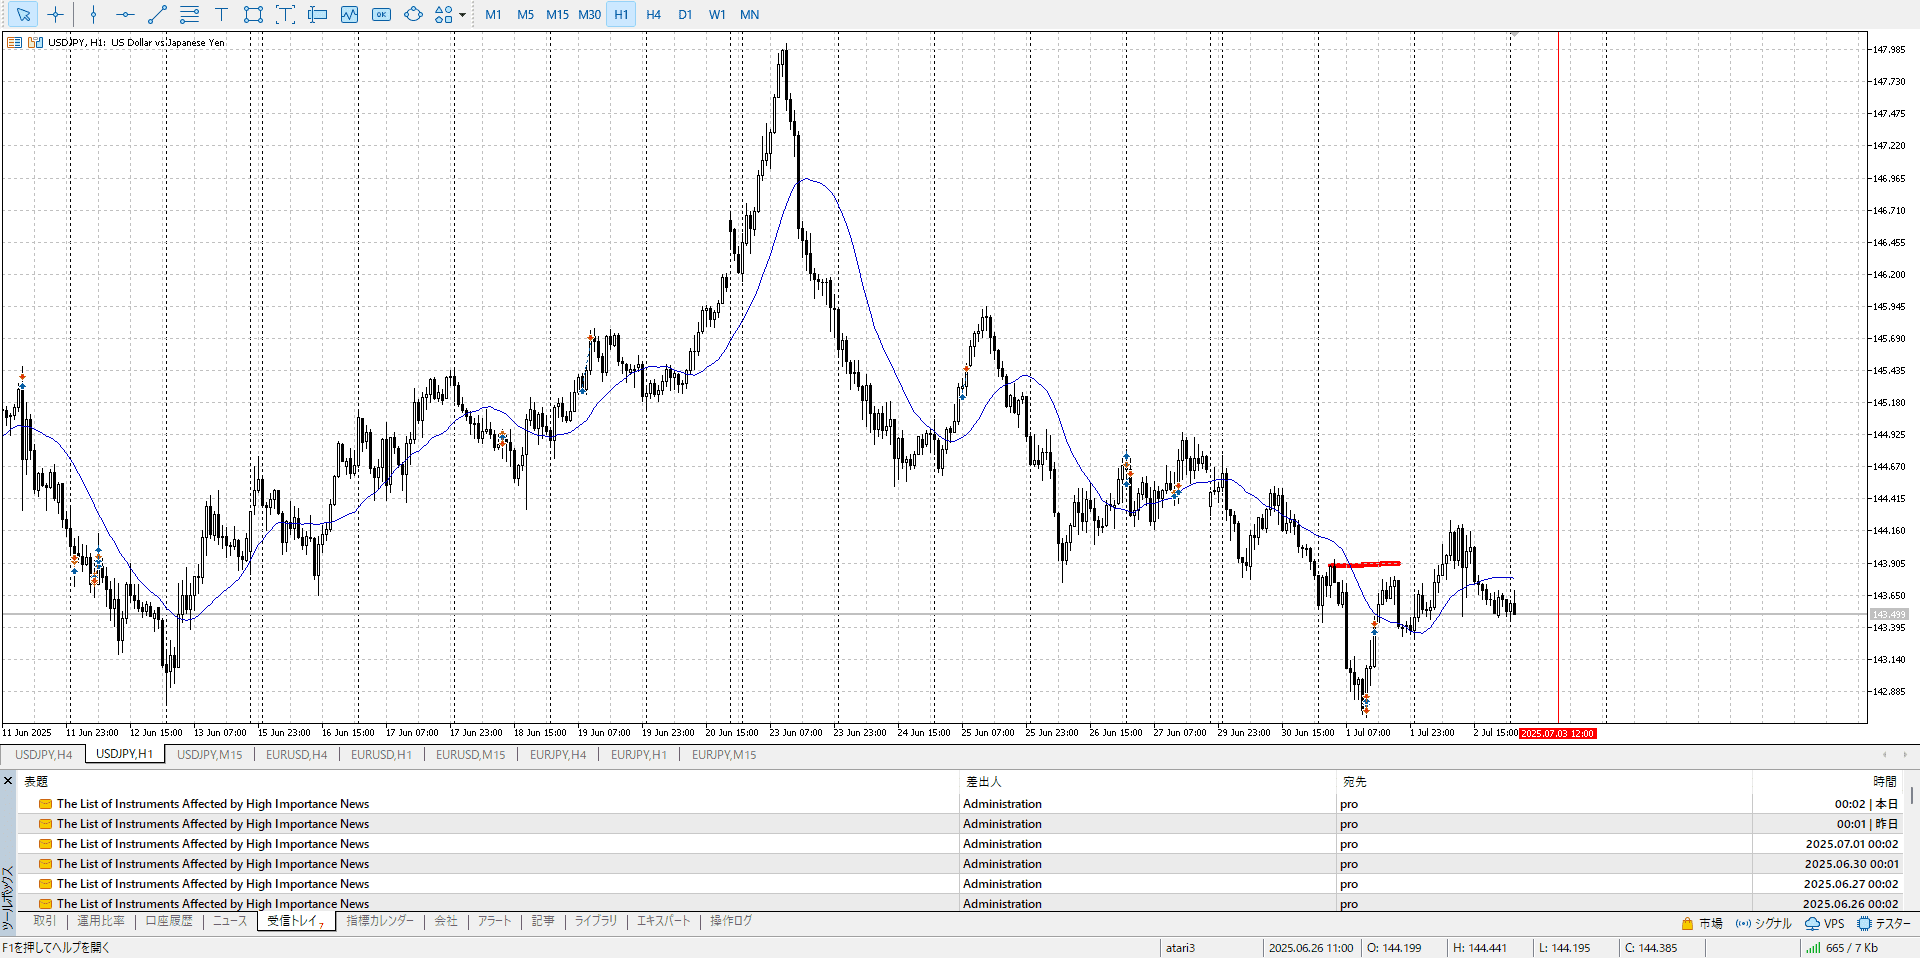This screenshot has width=1920, height=958.
Task: Select the rectangle shape tool
Action: click(253, 15)
